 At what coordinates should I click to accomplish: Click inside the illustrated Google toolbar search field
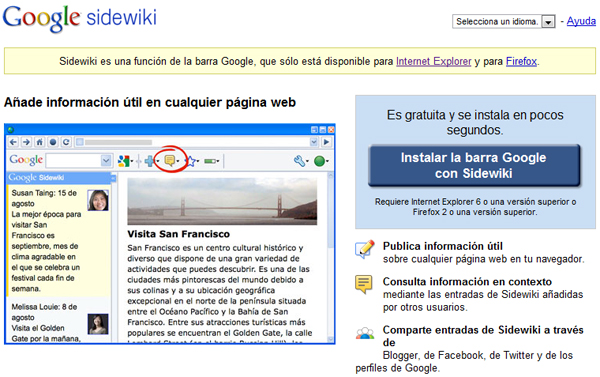[x=73, y=161]
